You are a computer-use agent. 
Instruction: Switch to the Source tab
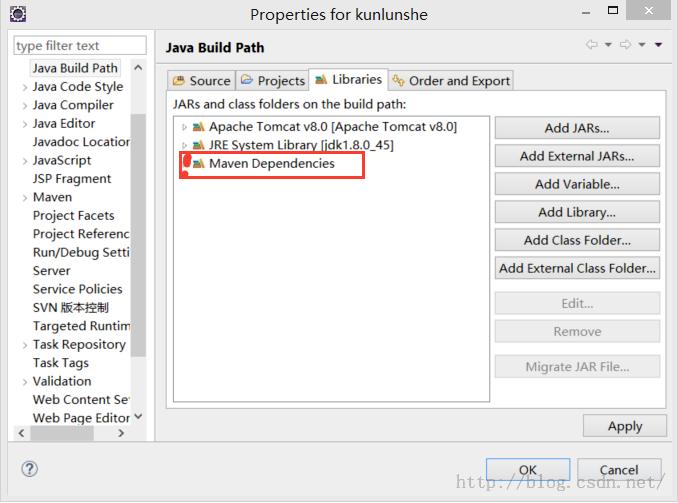(x=201, y=80)
